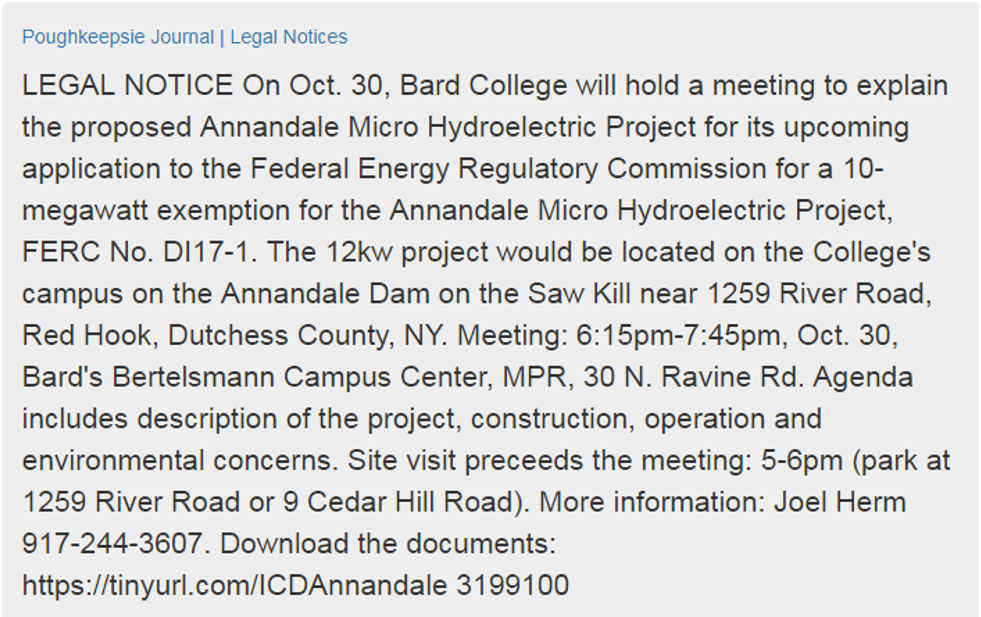Click the tinyurl.com/ICDAnnandale web address

click(234, 585)
